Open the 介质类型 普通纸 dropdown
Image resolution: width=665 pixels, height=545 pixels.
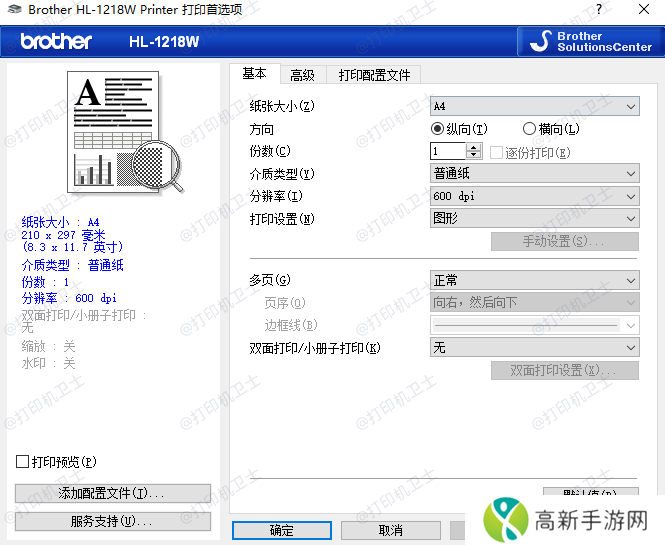[534, 173]
